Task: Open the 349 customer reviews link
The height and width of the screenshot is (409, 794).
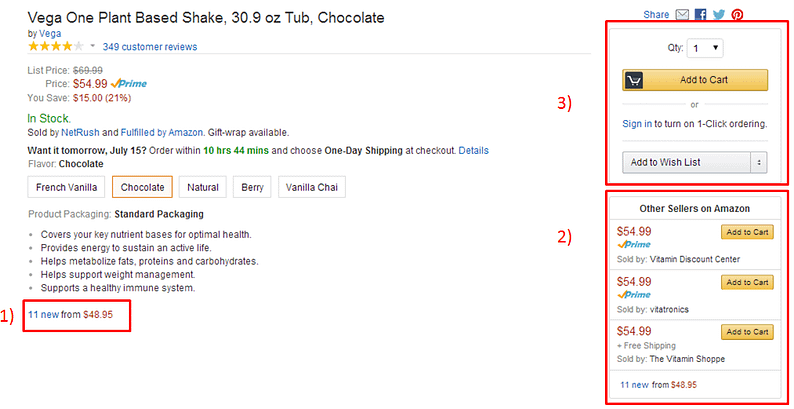Action: point(150,47)
